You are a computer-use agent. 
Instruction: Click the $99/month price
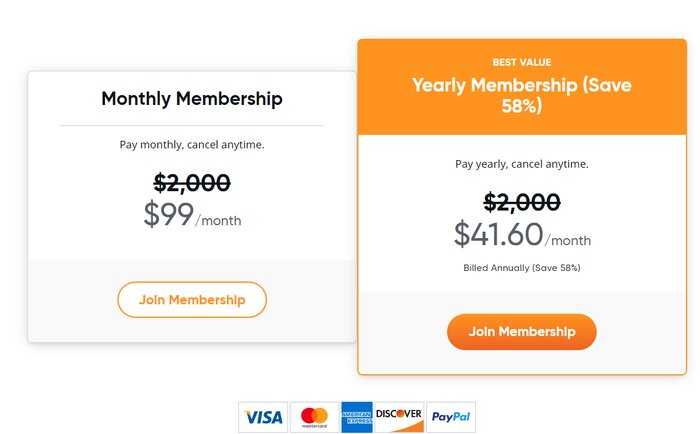point(192,214)
